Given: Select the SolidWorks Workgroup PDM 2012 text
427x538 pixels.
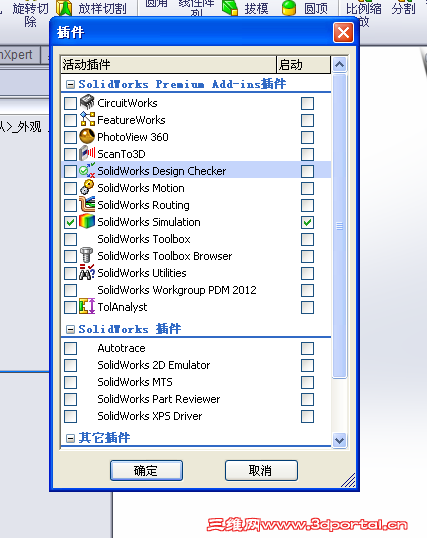Looking at the screenshot, I should tap(177, 290).
